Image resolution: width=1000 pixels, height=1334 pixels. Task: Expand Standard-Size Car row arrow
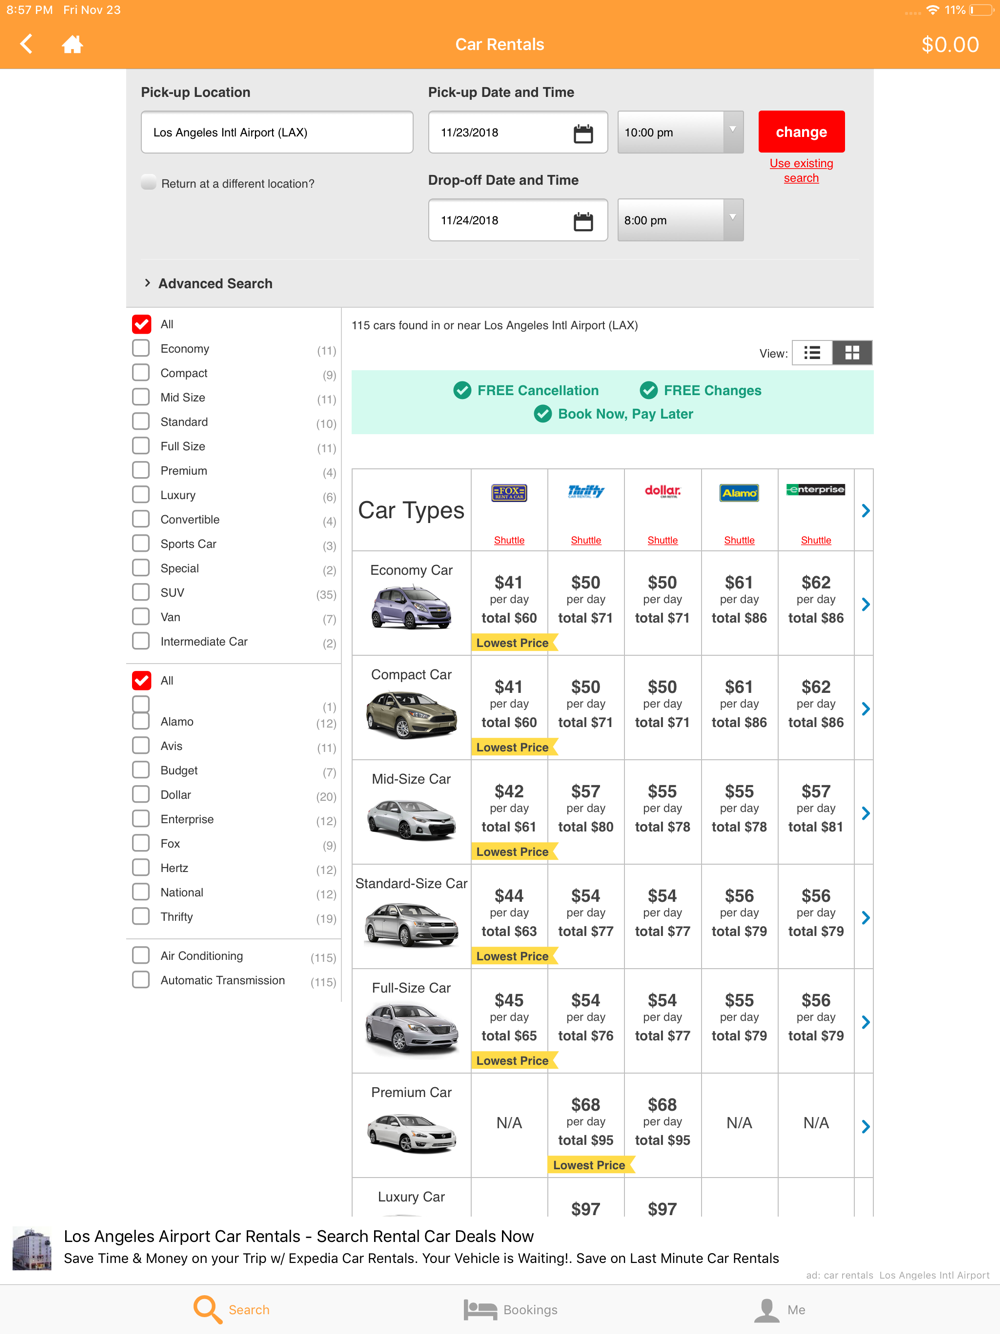pyautogui.click(x=865, y=918)
